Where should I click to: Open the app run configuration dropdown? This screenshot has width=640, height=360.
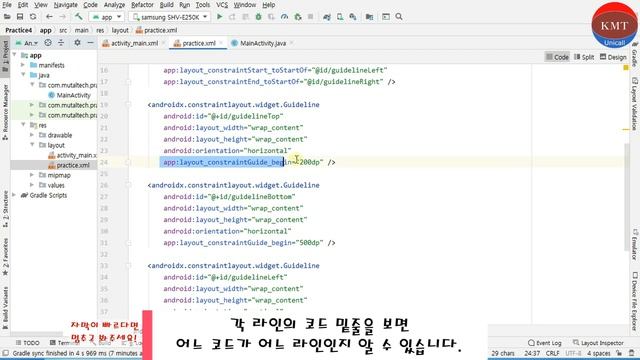pos(107,17)
